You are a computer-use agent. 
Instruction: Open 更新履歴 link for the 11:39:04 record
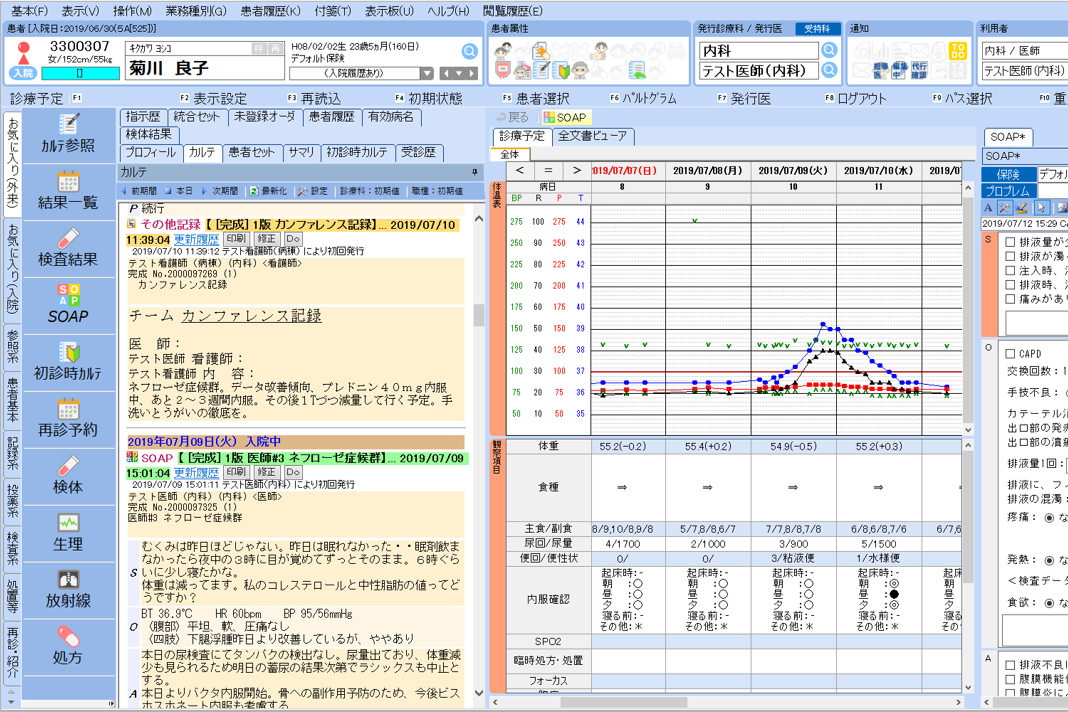click(196, 240)
